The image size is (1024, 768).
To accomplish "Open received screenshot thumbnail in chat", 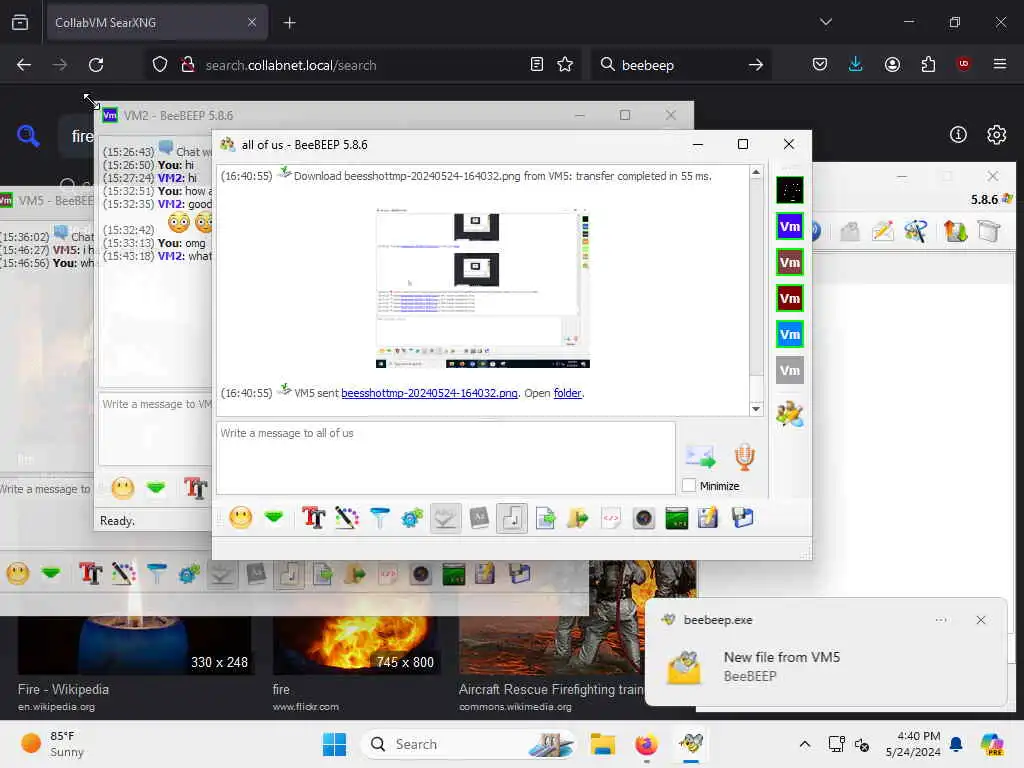I will 483,287.
